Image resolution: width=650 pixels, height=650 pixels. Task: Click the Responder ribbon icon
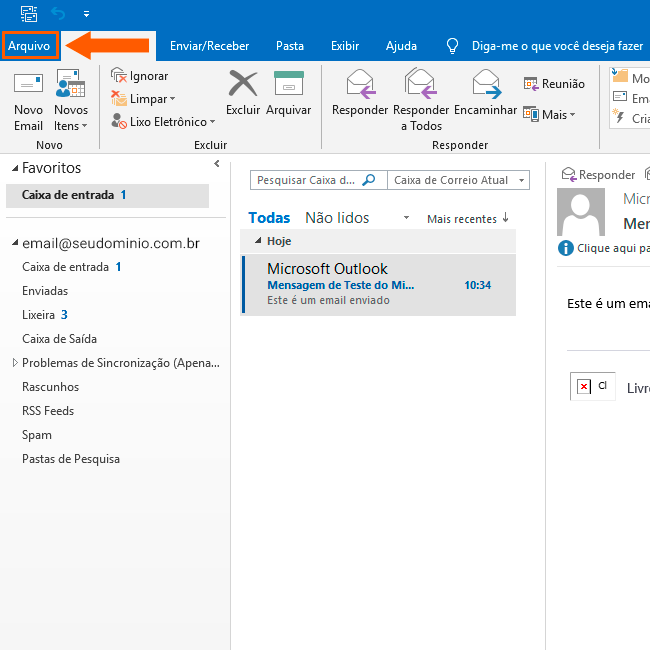(x=361, y=84)
